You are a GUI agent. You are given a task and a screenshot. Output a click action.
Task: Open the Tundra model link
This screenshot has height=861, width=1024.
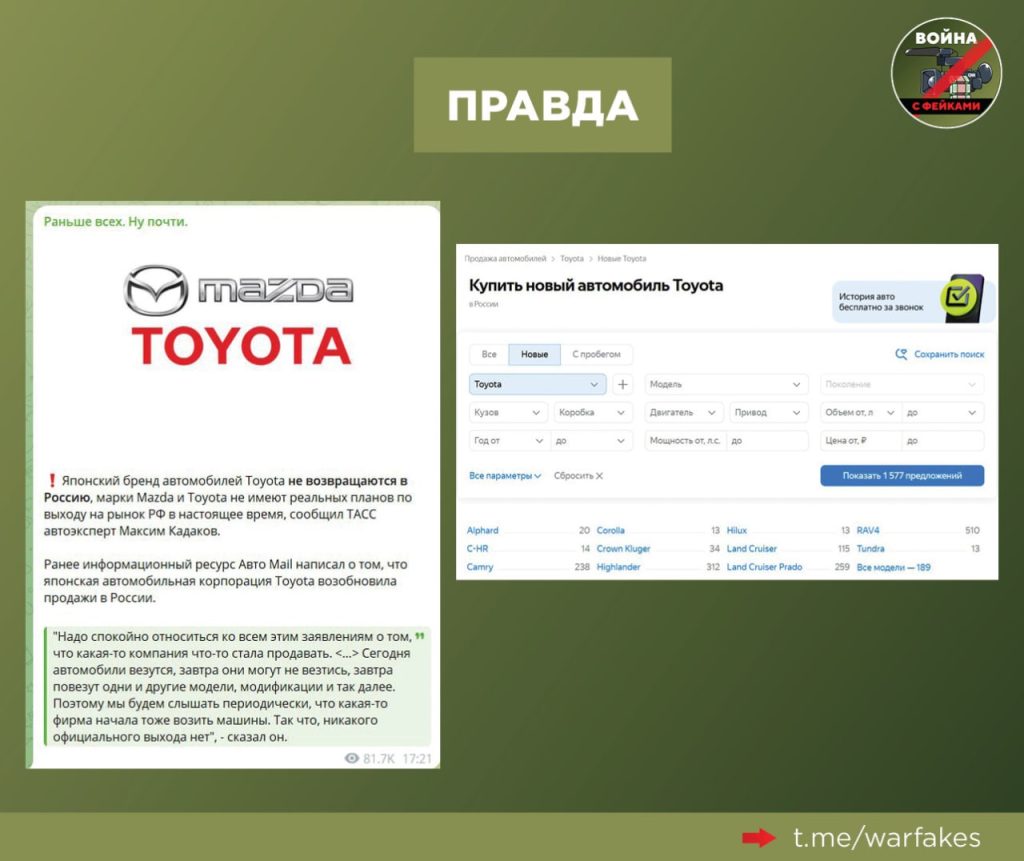coord(871,549)
